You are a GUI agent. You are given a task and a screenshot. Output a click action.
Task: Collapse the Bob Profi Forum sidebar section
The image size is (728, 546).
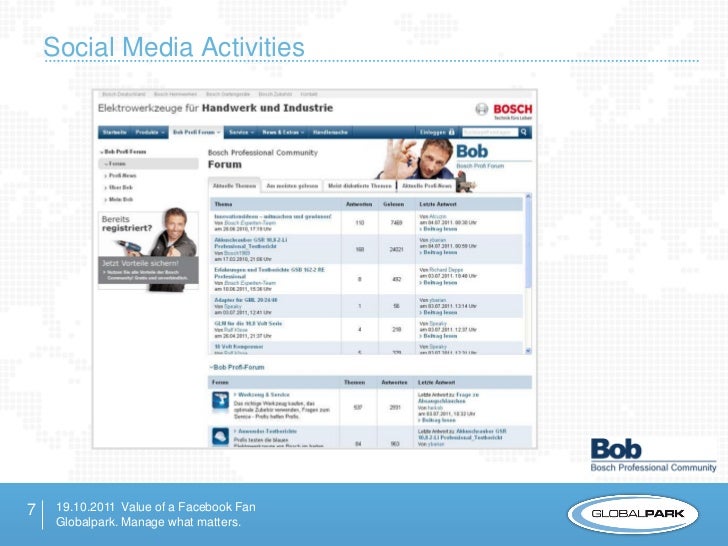tap(123, 152)
